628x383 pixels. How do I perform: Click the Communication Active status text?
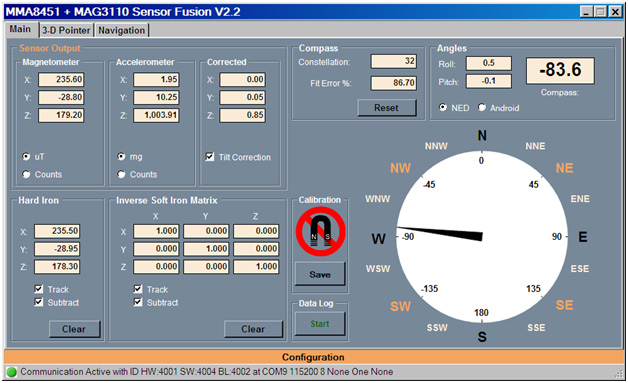[207, 372]
